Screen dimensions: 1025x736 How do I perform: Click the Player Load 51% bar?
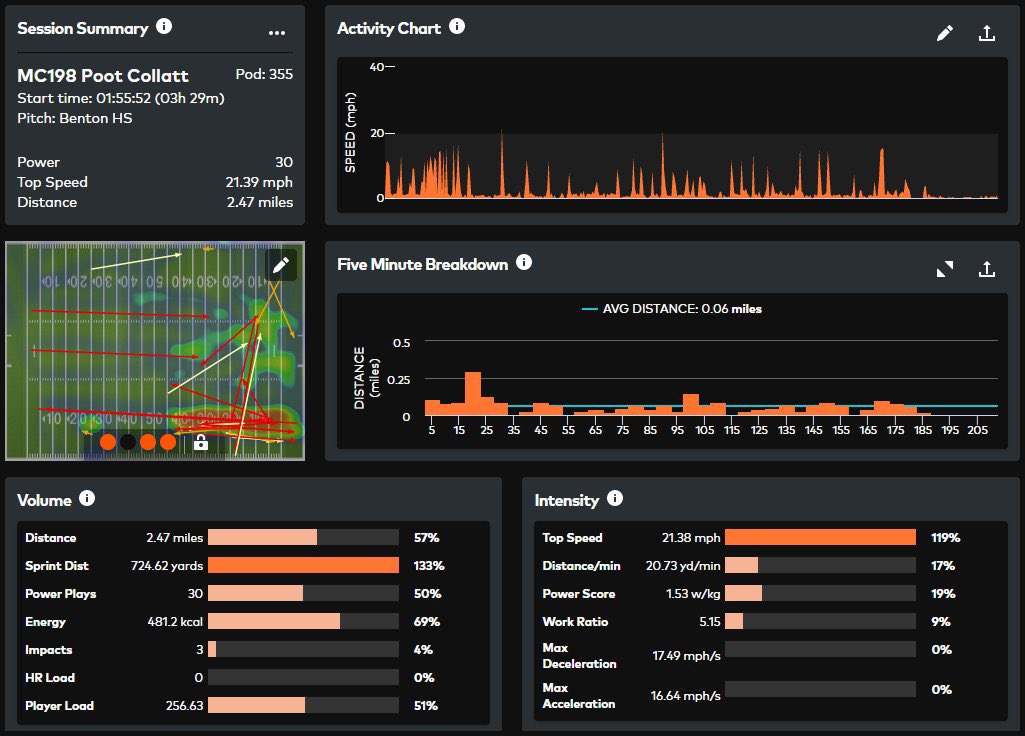(303, 705)
